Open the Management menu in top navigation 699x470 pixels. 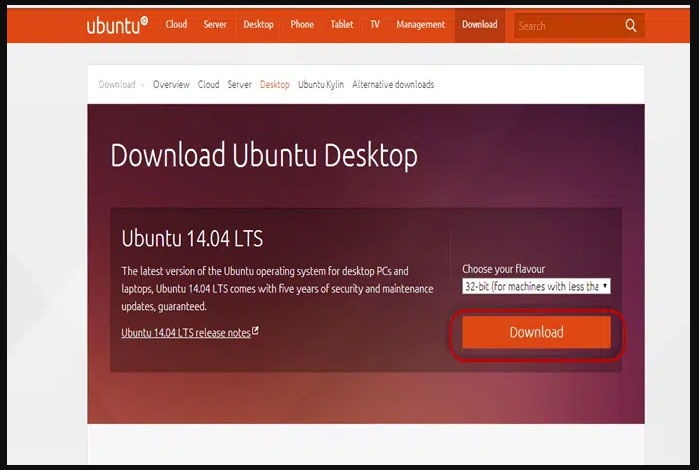click(x=420, y=25)
